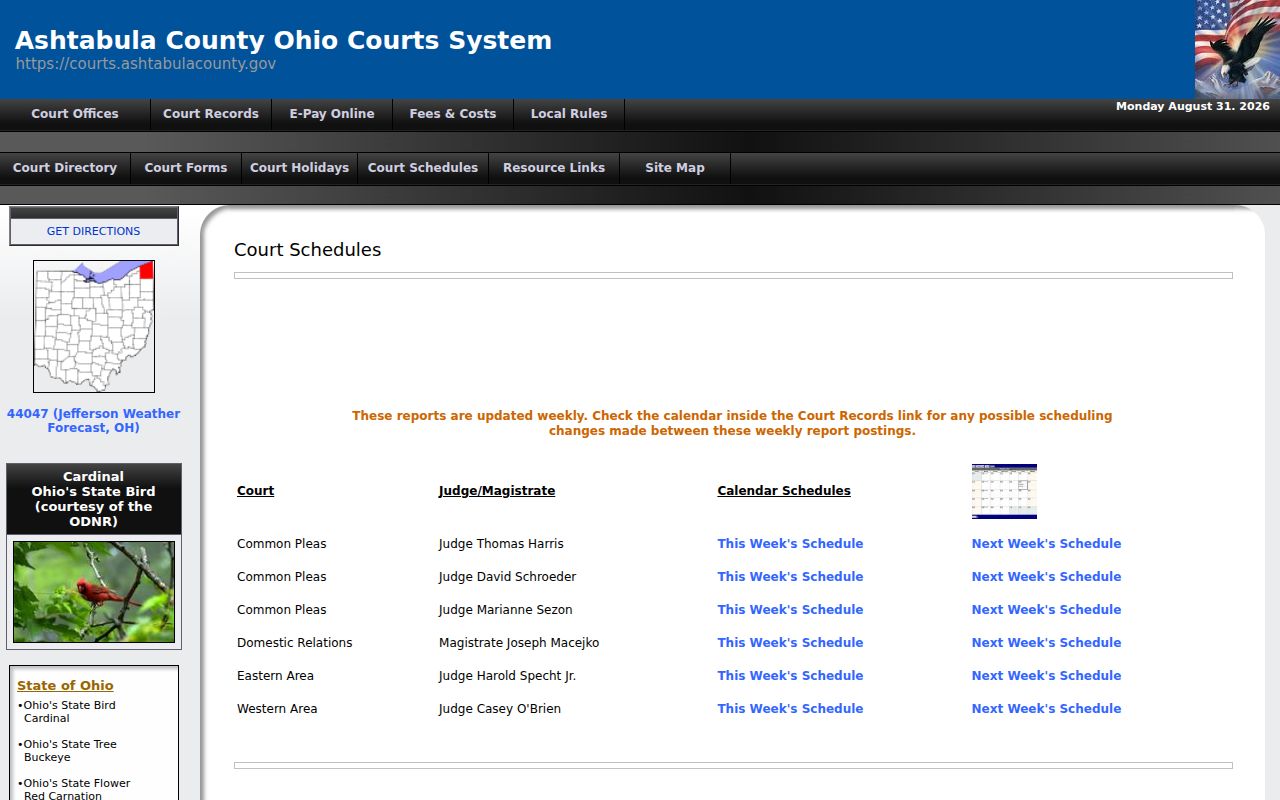The height and width of the screenshot is (800, 1280).
Task: Open Judge Thomas Harris Next Week's Schedule
Action: [1046, 544]
